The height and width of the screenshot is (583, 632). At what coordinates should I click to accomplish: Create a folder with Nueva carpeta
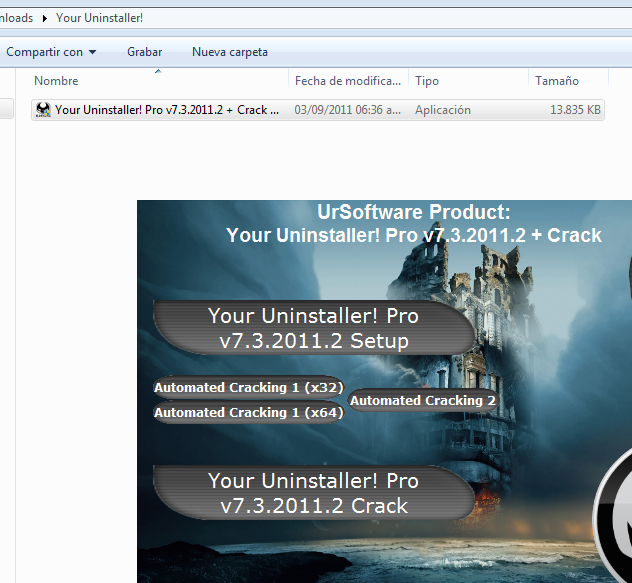[x=230, y=52]
